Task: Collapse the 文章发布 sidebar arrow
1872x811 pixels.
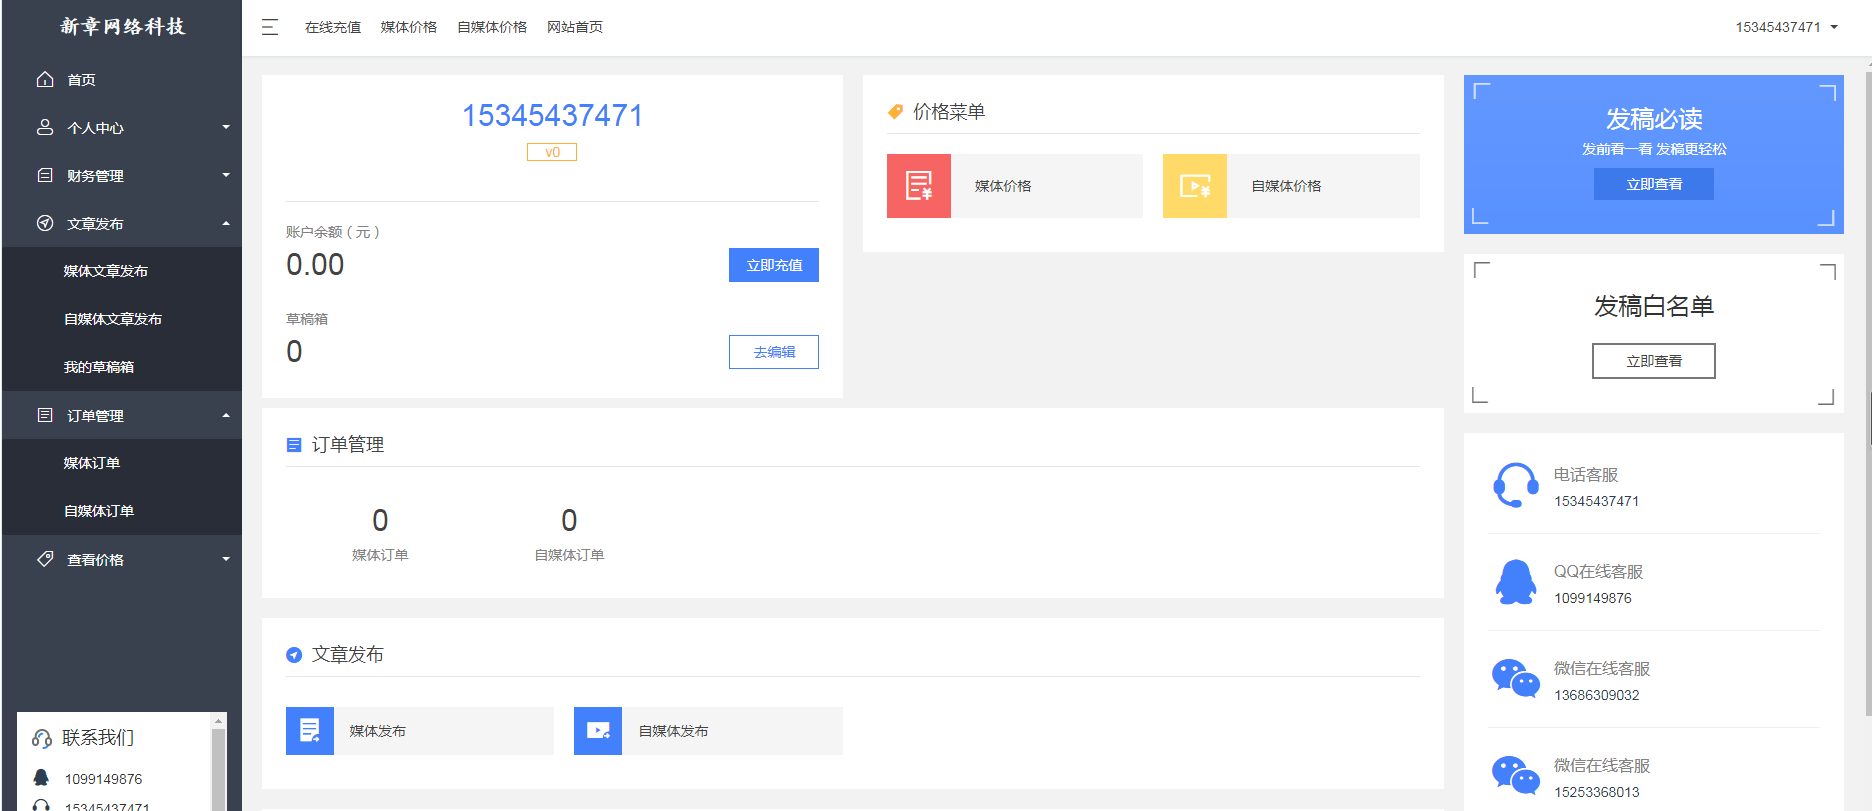Action: coord(226,223)
